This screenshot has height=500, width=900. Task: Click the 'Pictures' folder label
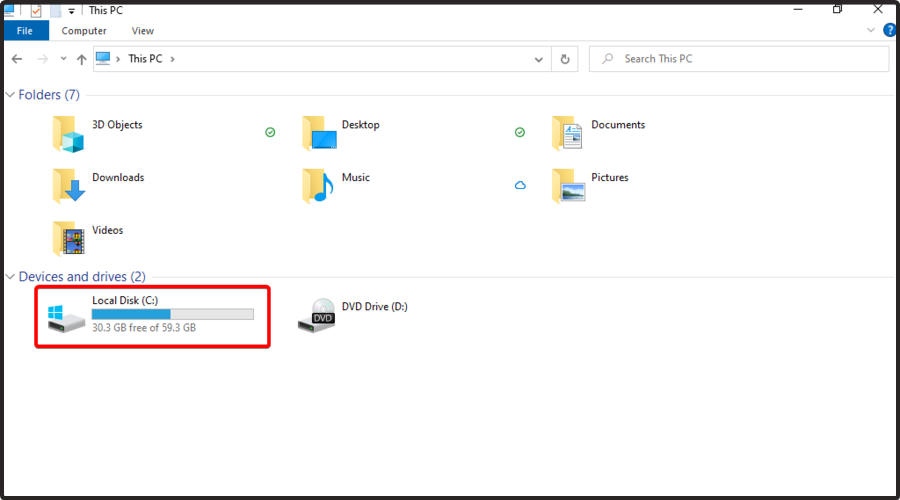(x=610, y=177)
